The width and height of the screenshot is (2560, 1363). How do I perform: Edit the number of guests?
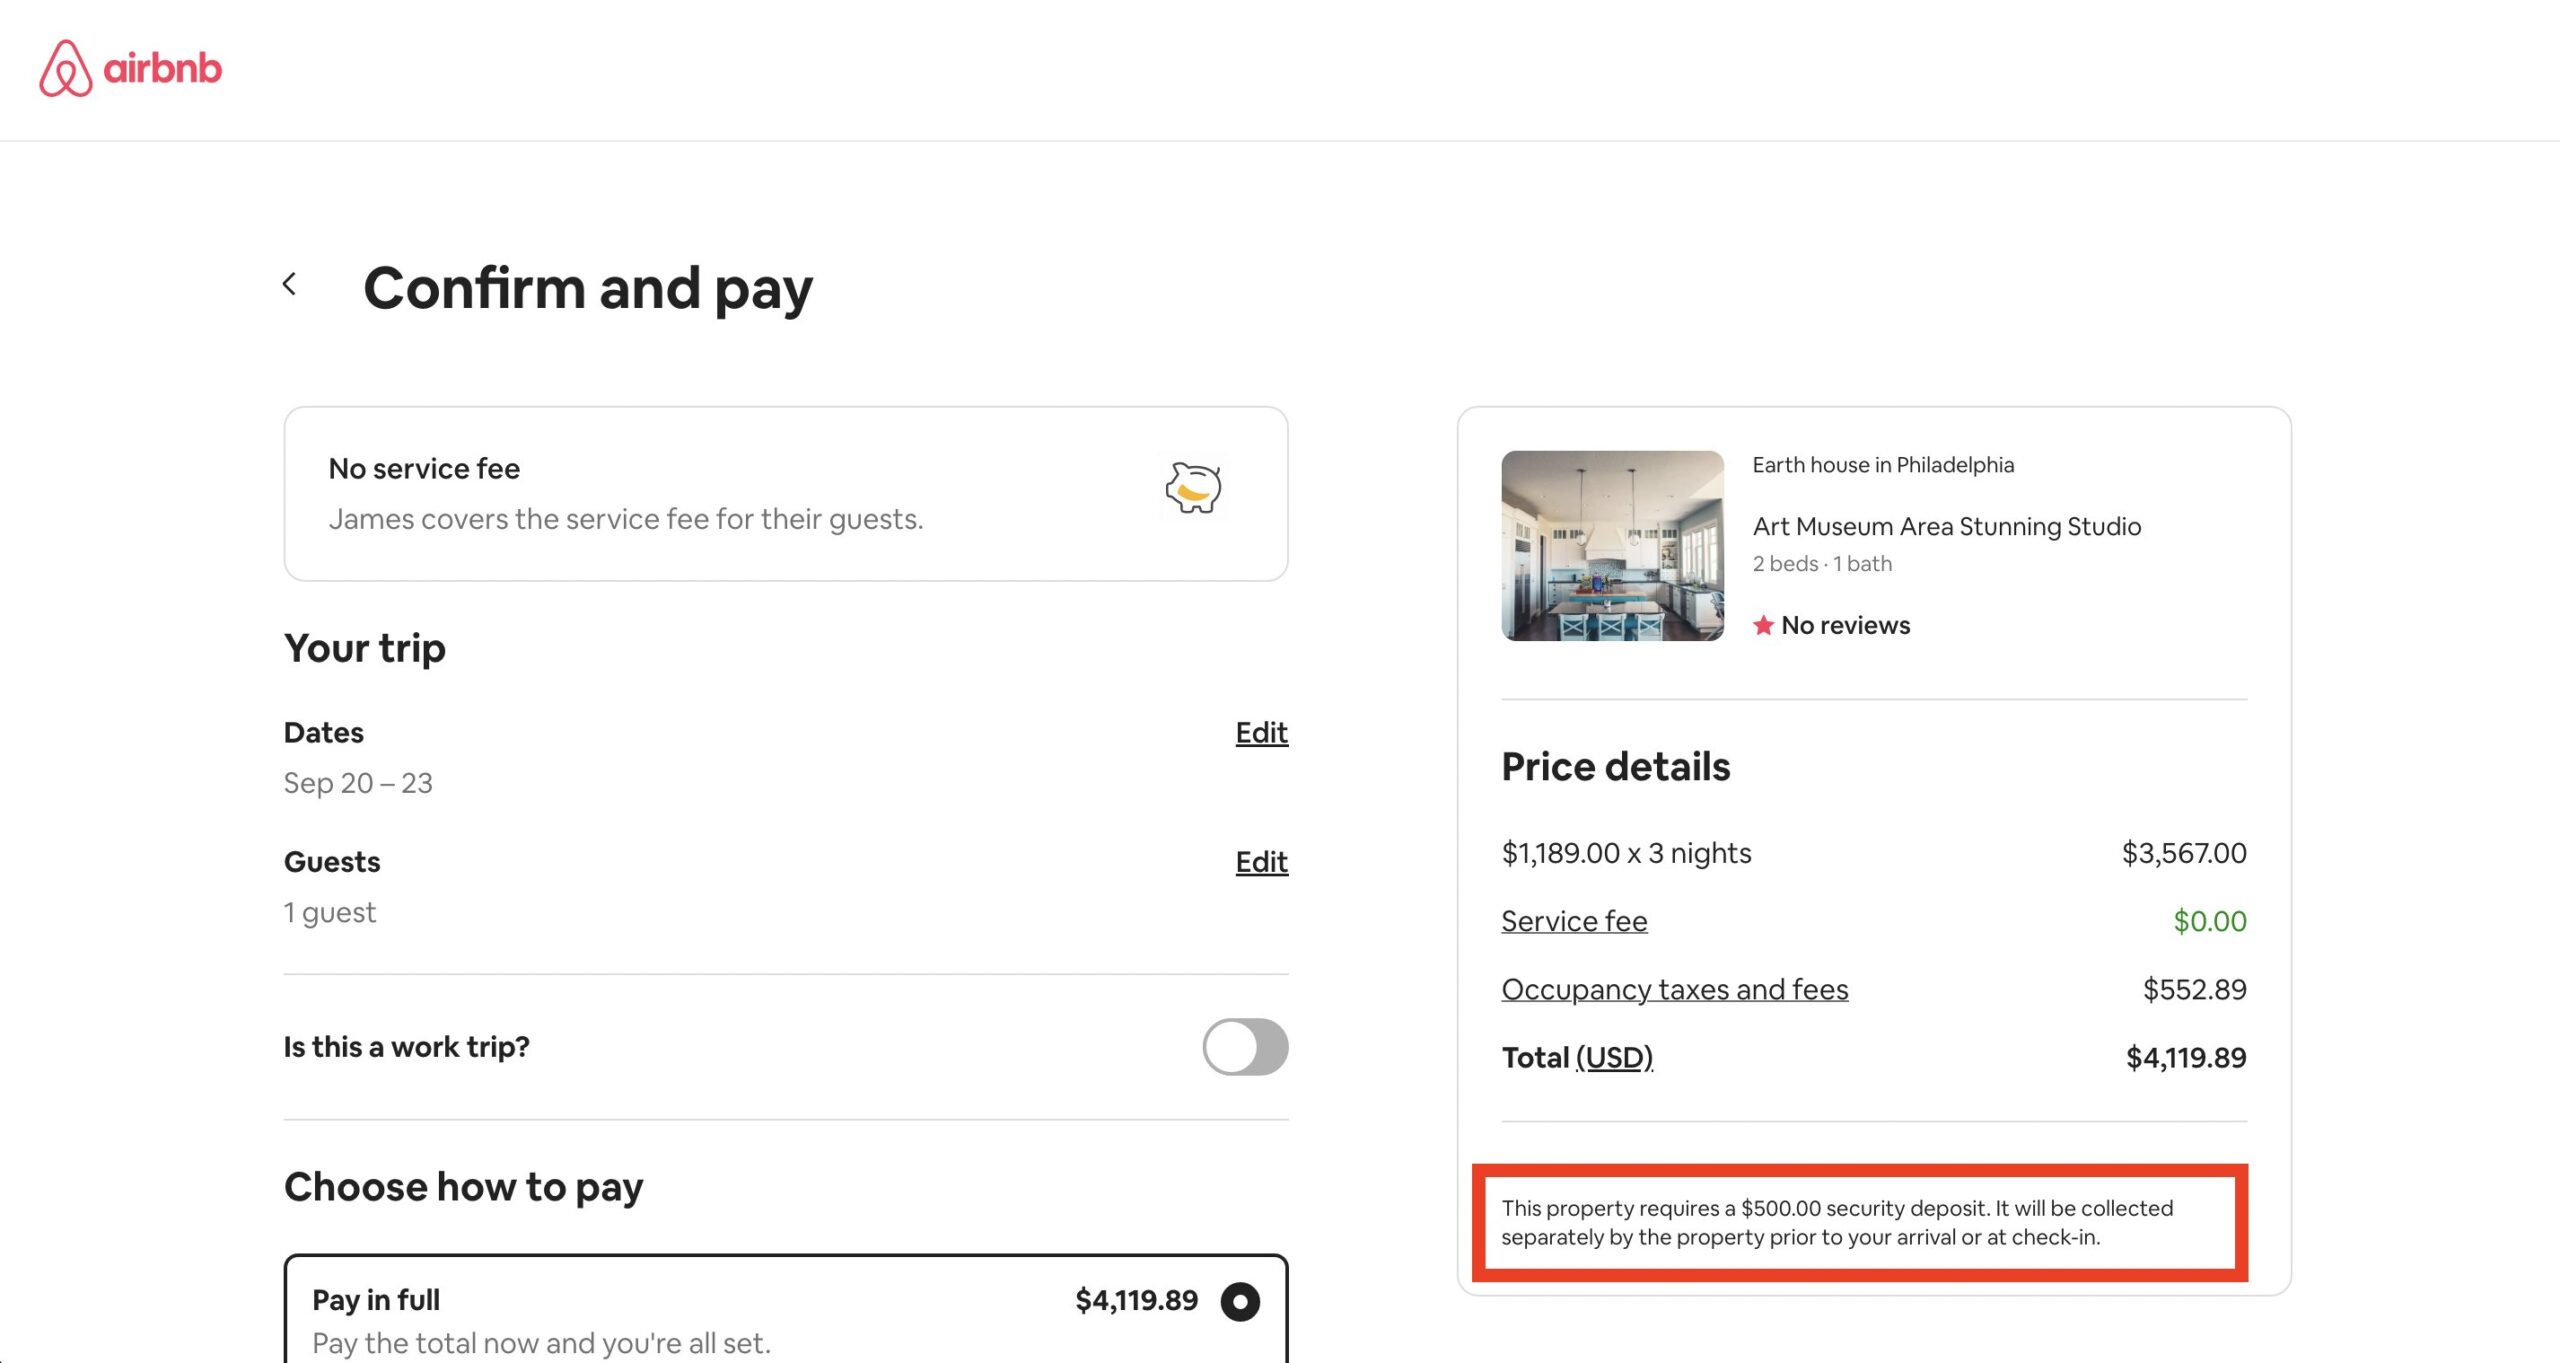tap(1261, 862)
